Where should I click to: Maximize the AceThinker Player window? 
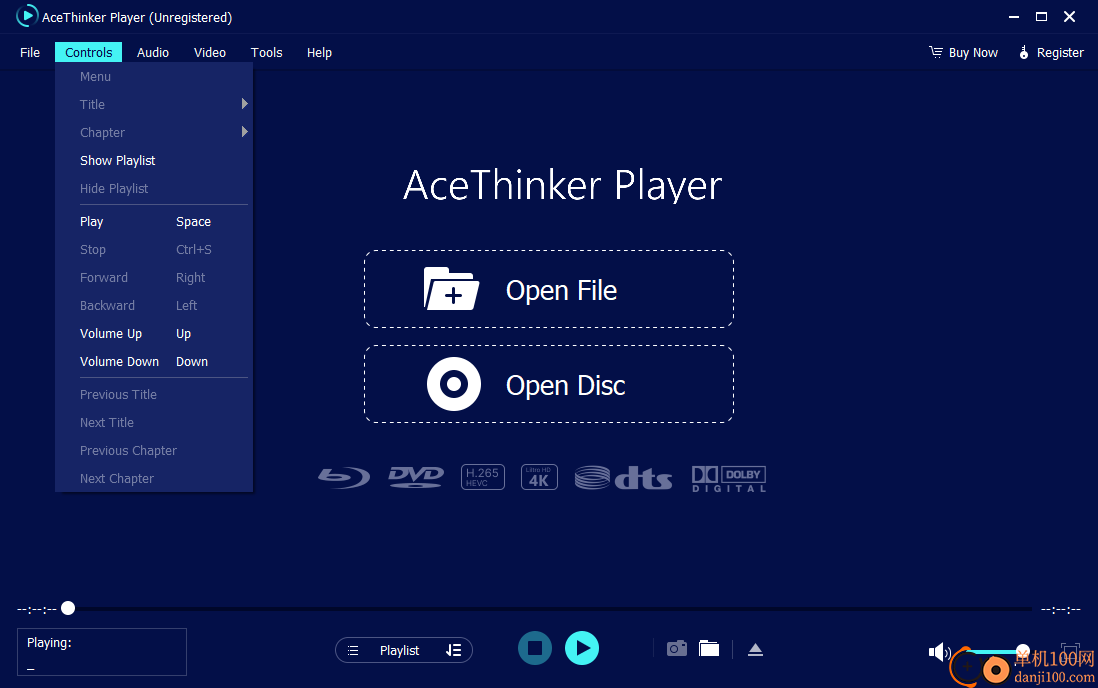(1041, 17)
